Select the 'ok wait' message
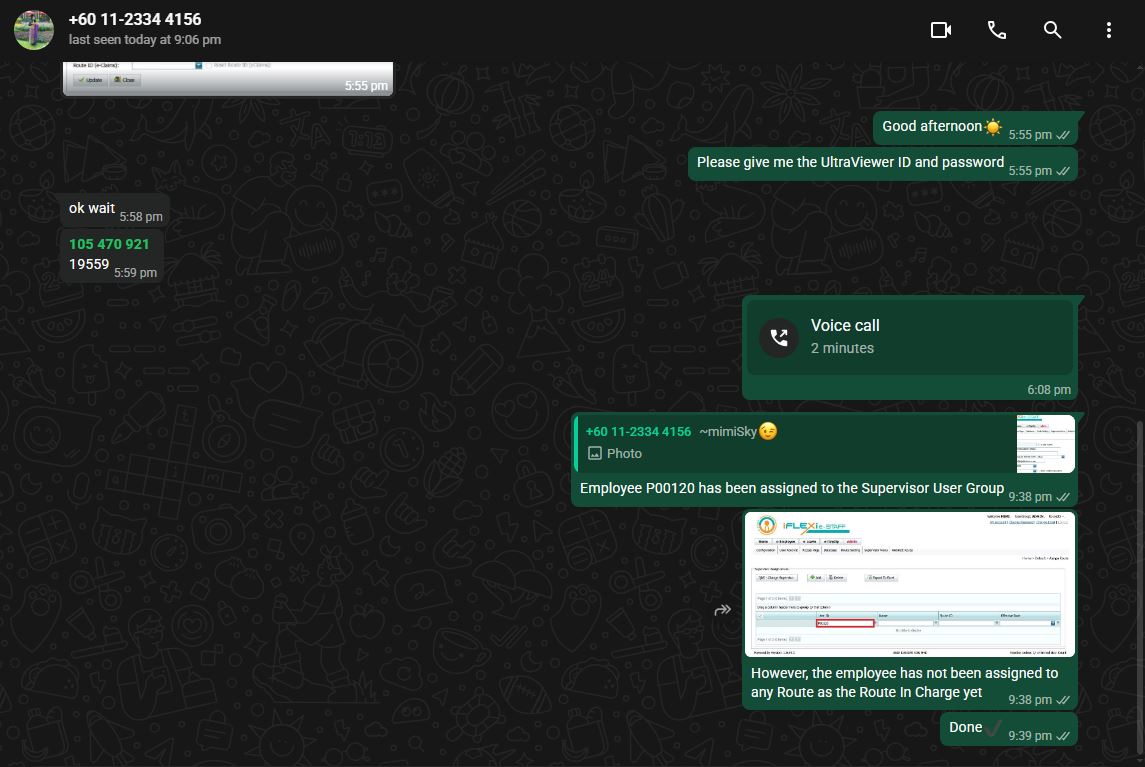 pyautogui.click(x=115, y=210)
